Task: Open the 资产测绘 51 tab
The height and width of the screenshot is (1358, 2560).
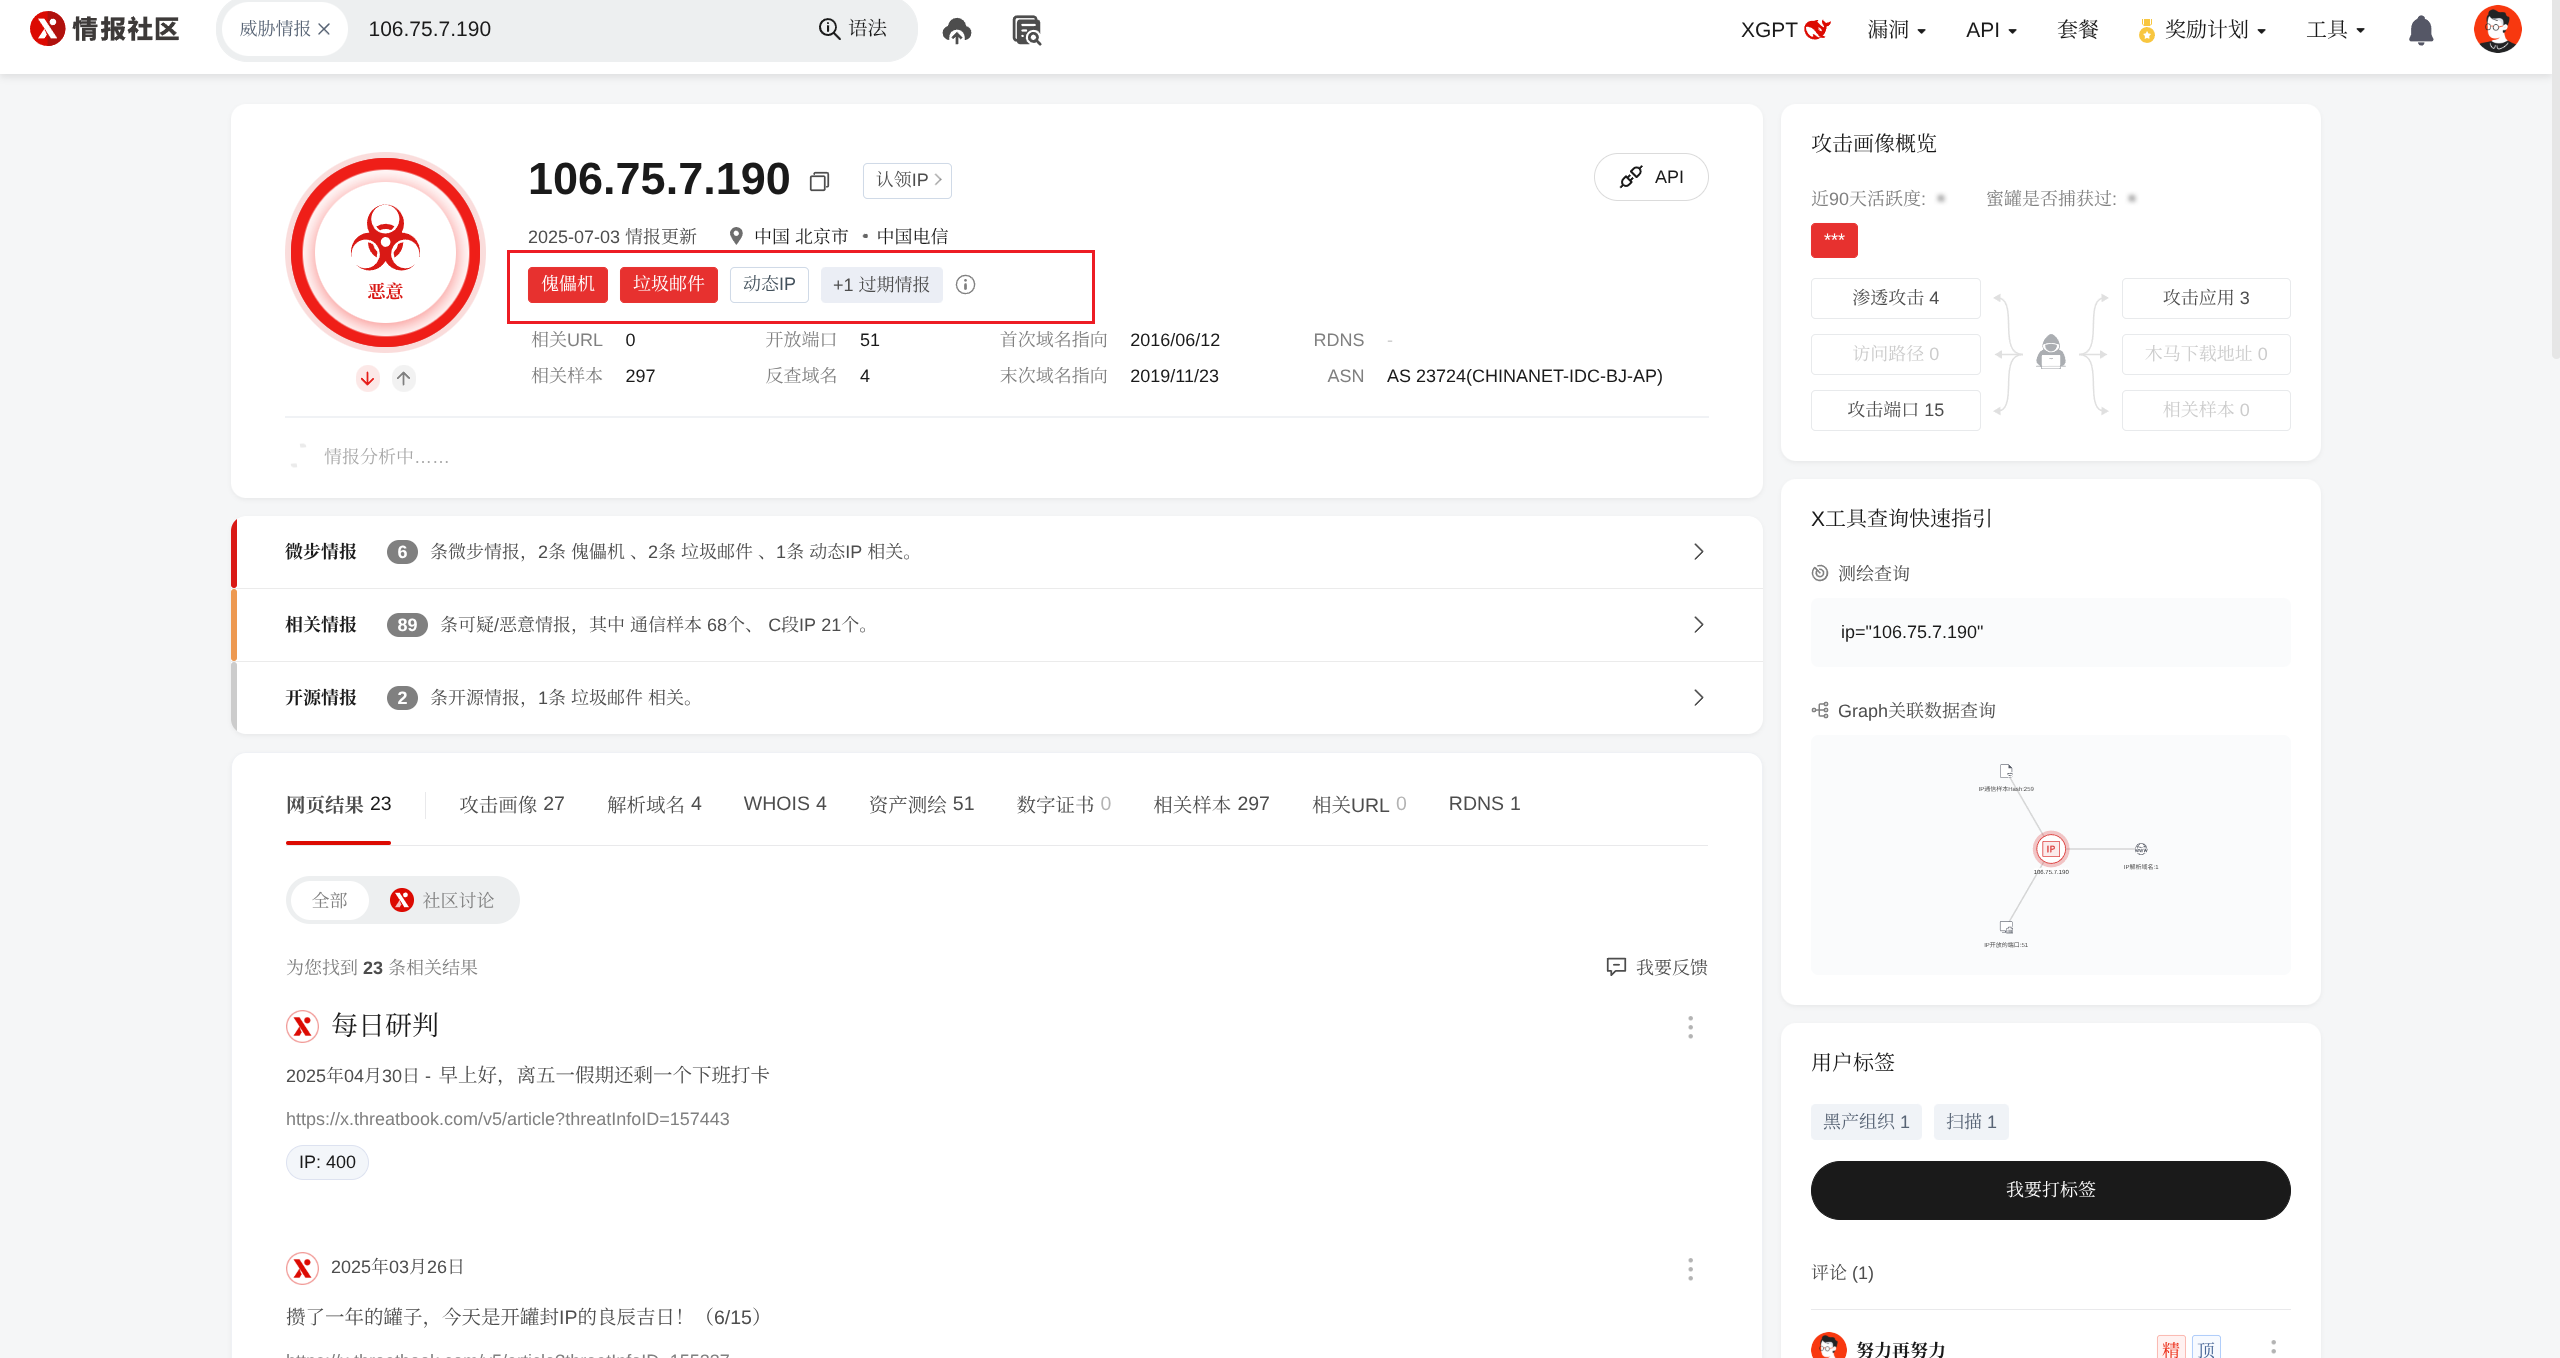Action: (920, 804)
